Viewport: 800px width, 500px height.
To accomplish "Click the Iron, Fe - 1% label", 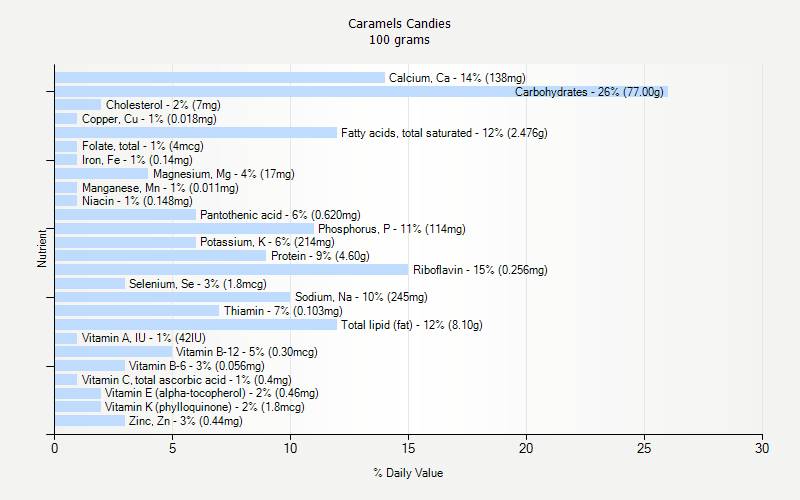I will click(x=137, y=160).
